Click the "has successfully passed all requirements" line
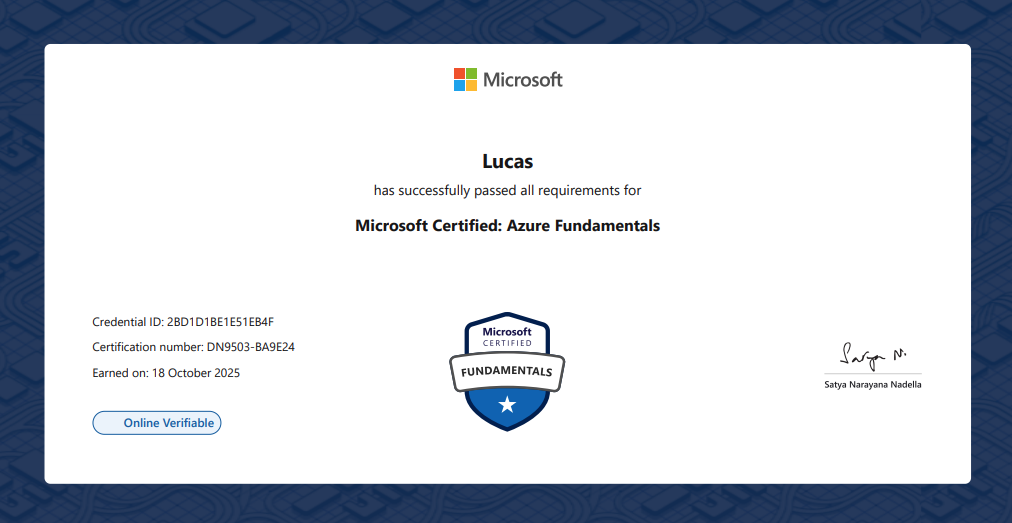 507,190
